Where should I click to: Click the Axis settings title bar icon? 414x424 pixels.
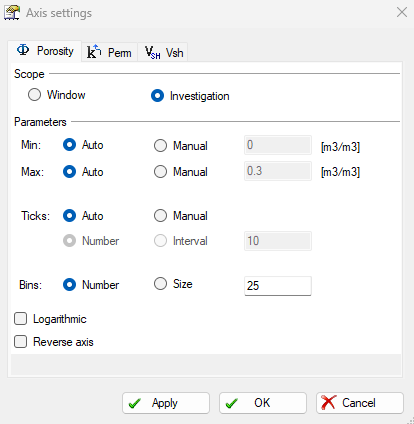point(12,13)
